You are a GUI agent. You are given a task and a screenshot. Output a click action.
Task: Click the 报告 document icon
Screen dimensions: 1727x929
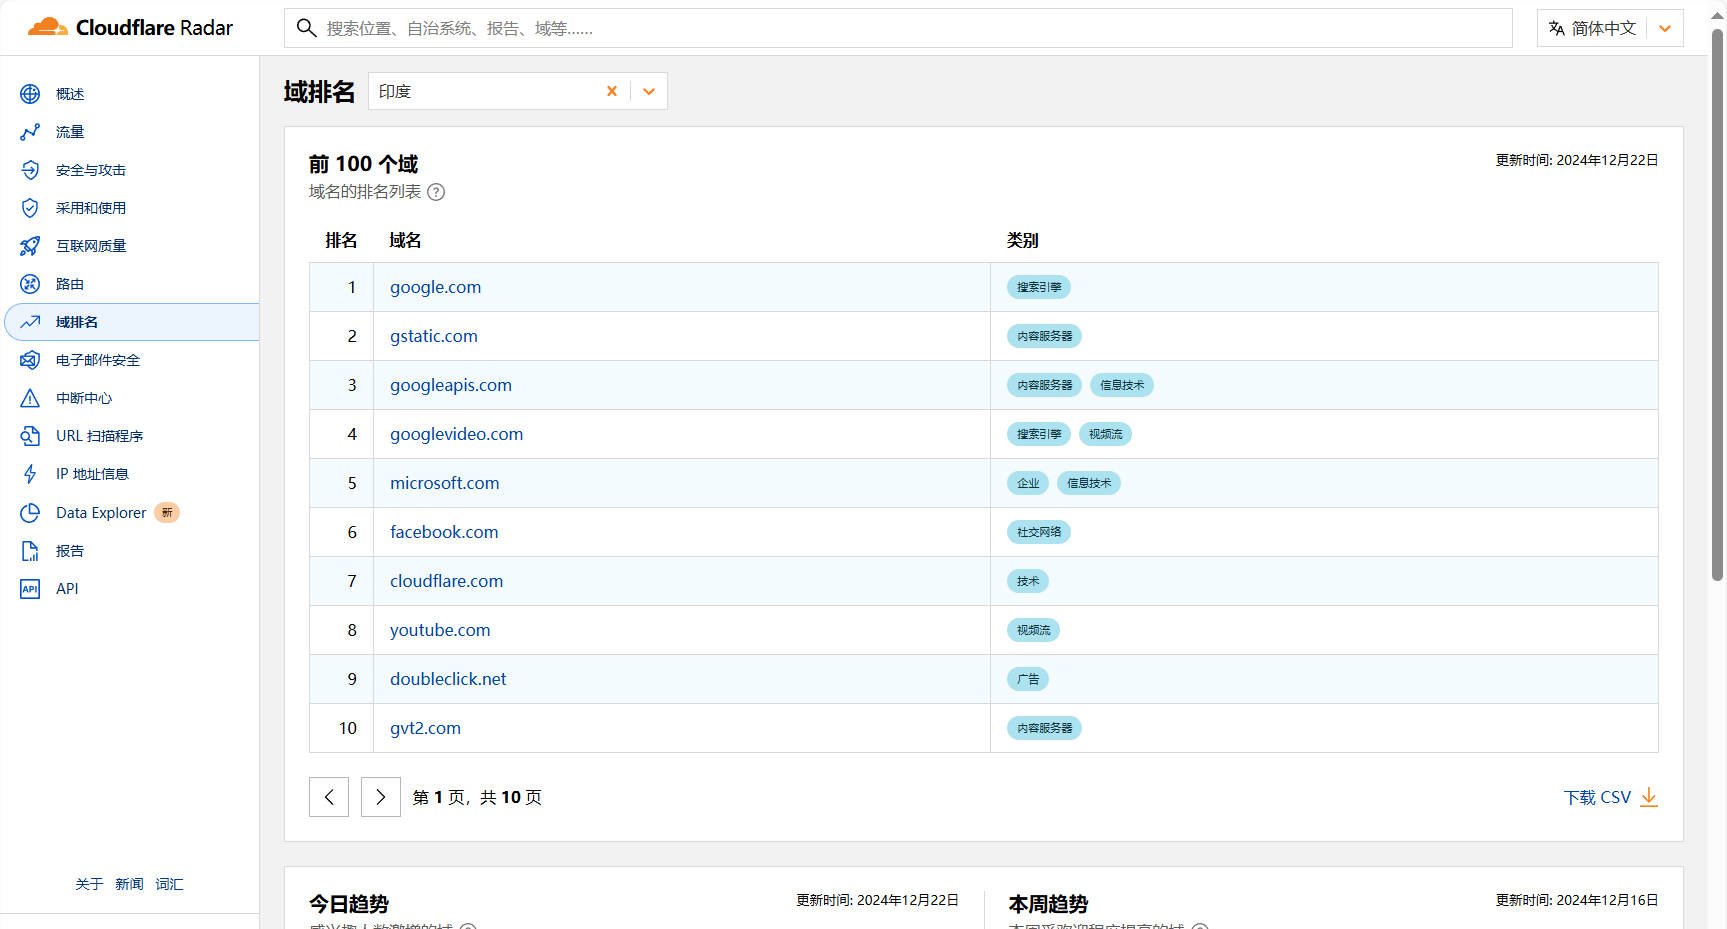30,551
